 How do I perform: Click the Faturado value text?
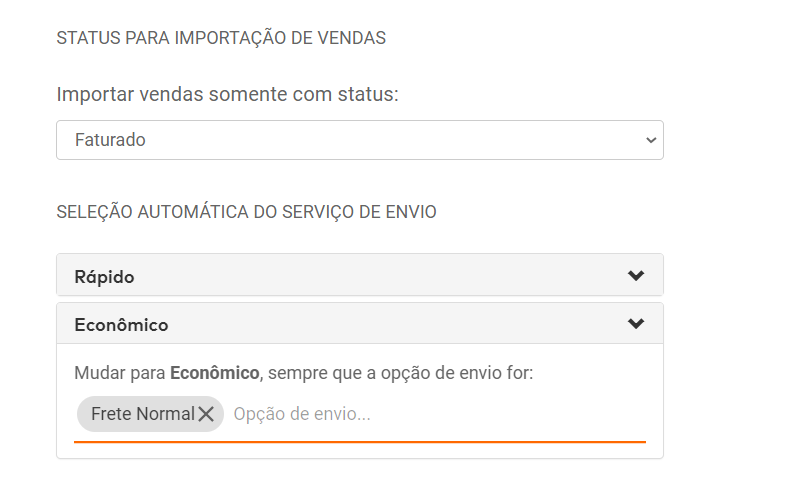pos(110,140)
